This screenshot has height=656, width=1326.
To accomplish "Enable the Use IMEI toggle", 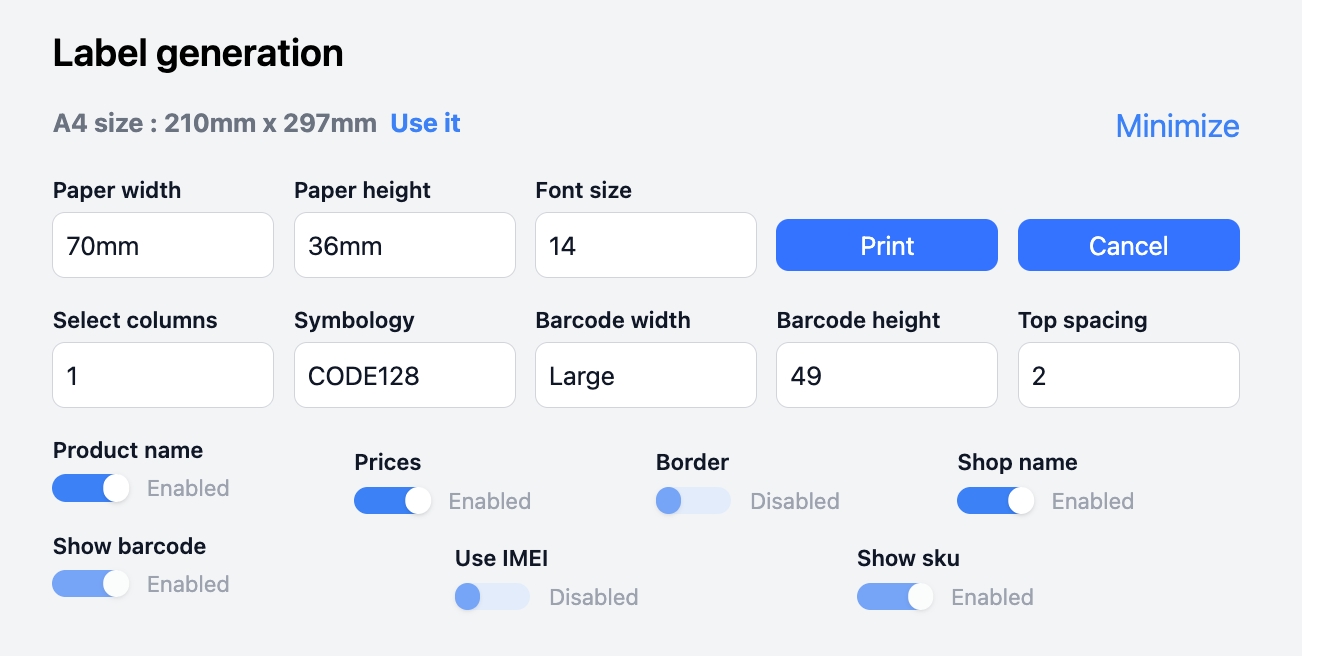I will coord(492,597).
